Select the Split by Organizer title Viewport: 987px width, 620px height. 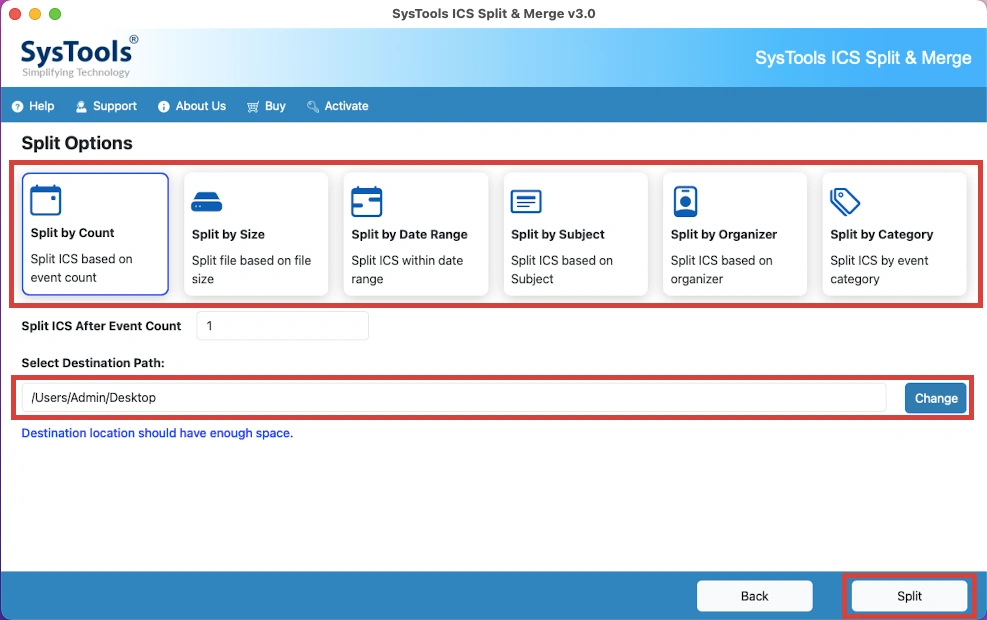point(724,234)
